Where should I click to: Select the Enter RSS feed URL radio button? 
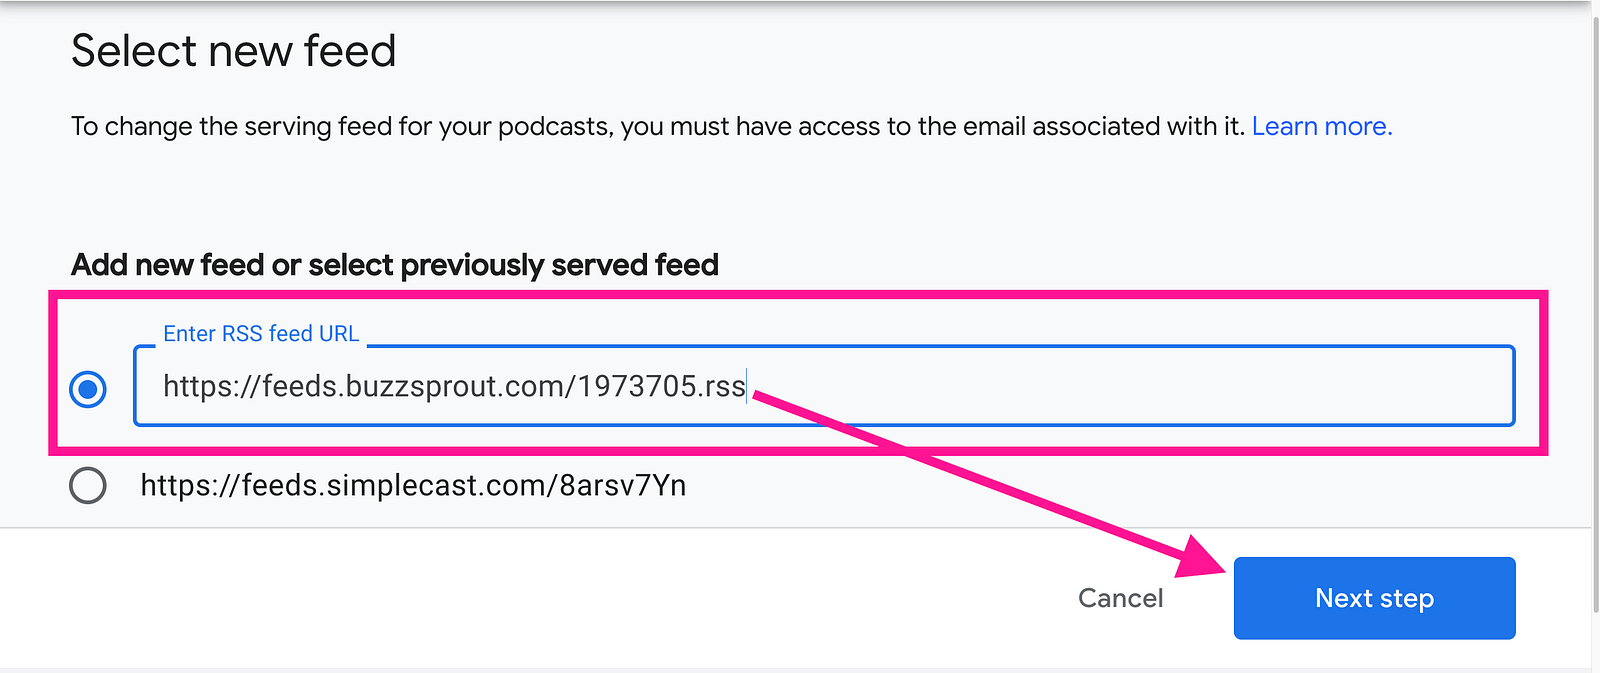pyautogui.click(x=88, y=389)
